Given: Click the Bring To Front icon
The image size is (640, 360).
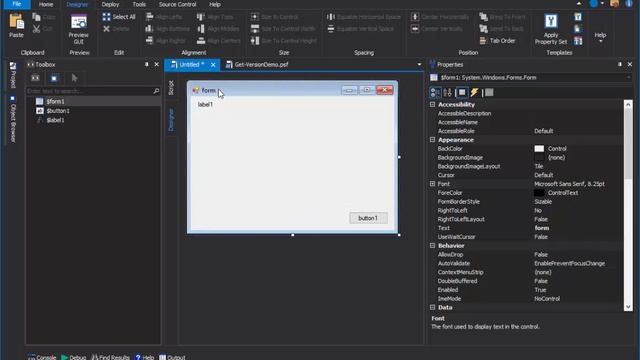Looking at the screenshot, I should coord(483,17).
